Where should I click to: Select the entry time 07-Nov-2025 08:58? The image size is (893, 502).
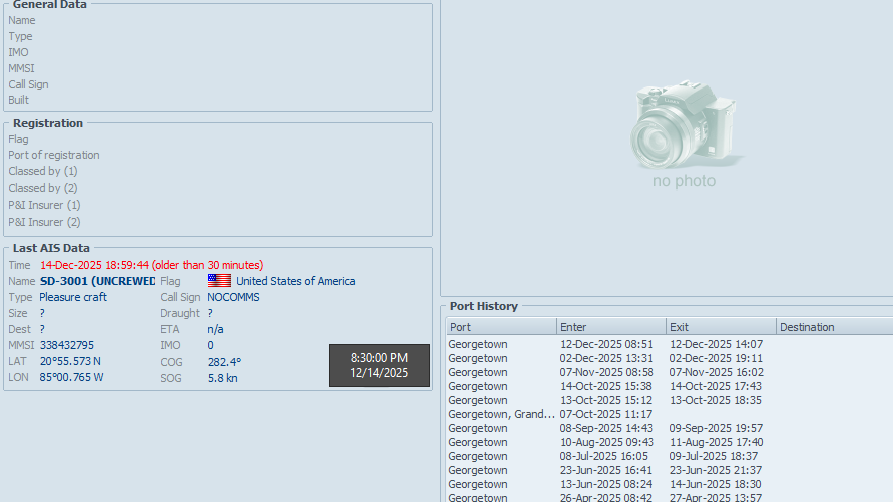pos(606,372)
